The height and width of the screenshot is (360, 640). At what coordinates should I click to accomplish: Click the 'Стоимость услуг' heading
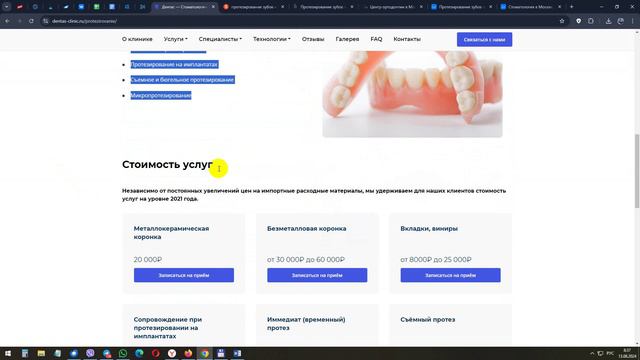tap(167, 164)
